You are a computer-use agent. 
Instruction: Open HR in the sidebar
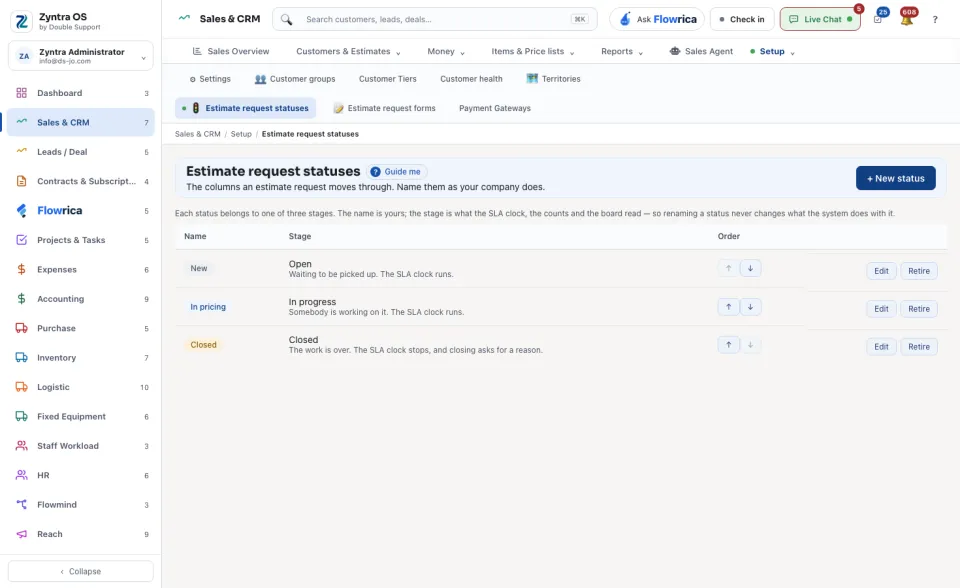pos(81,475)
